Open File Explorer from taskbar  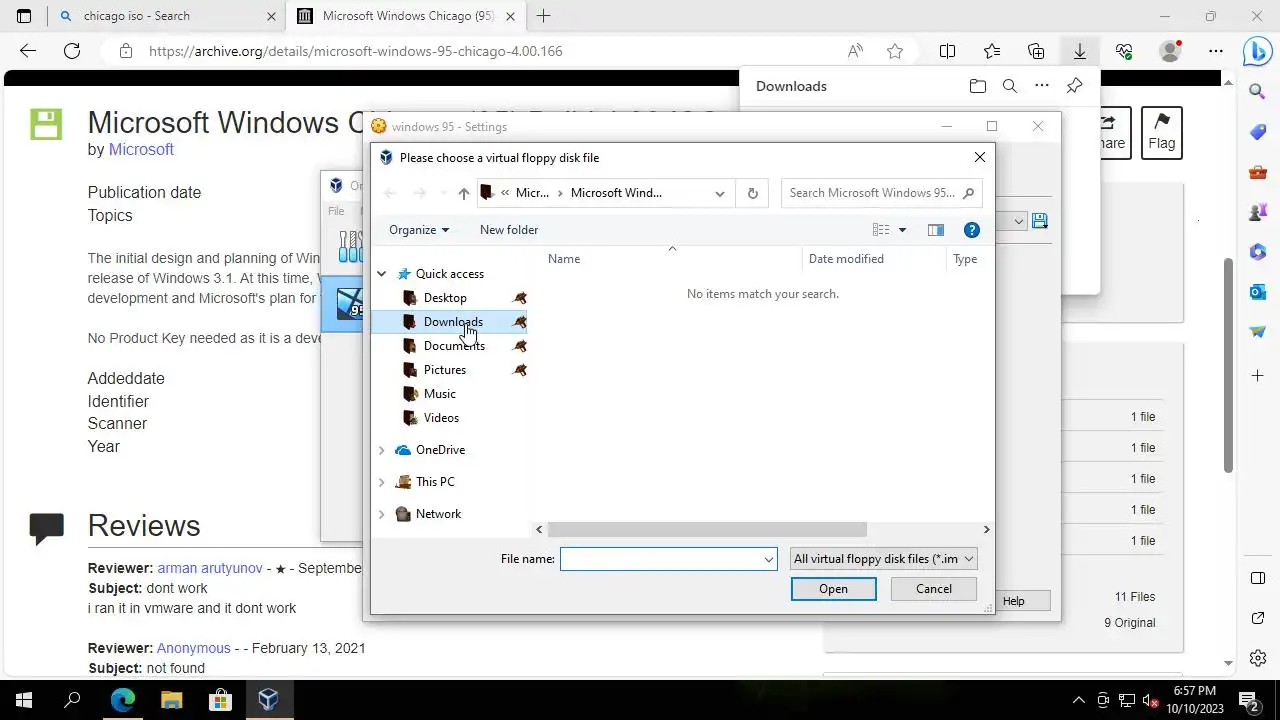pyautogui.click(x=171, y=700)
